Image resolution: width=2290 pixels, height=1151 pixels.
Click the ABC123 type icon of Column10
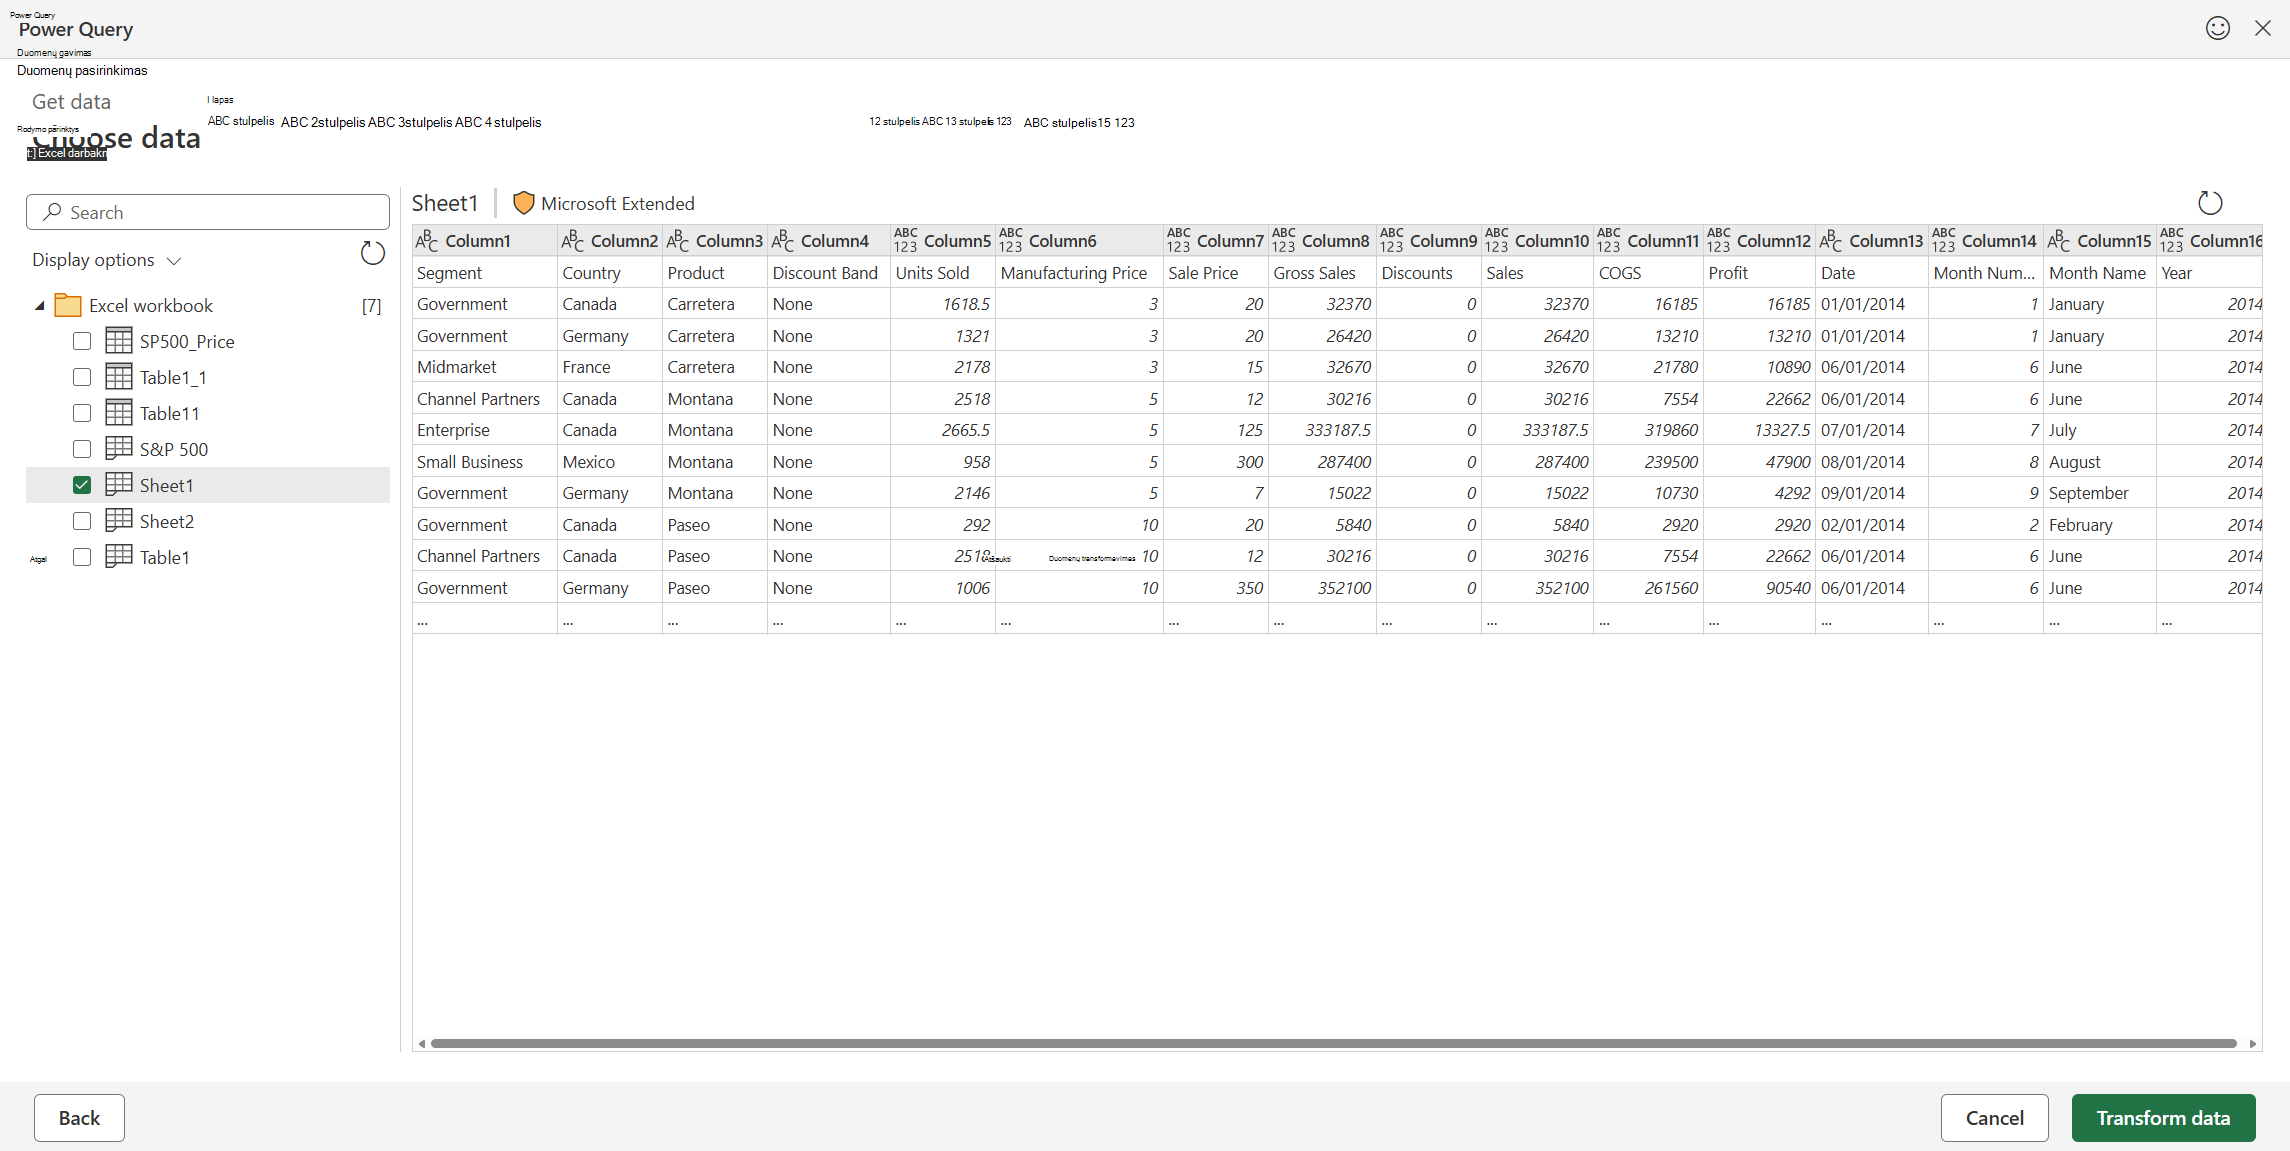tap(1496, 241)
